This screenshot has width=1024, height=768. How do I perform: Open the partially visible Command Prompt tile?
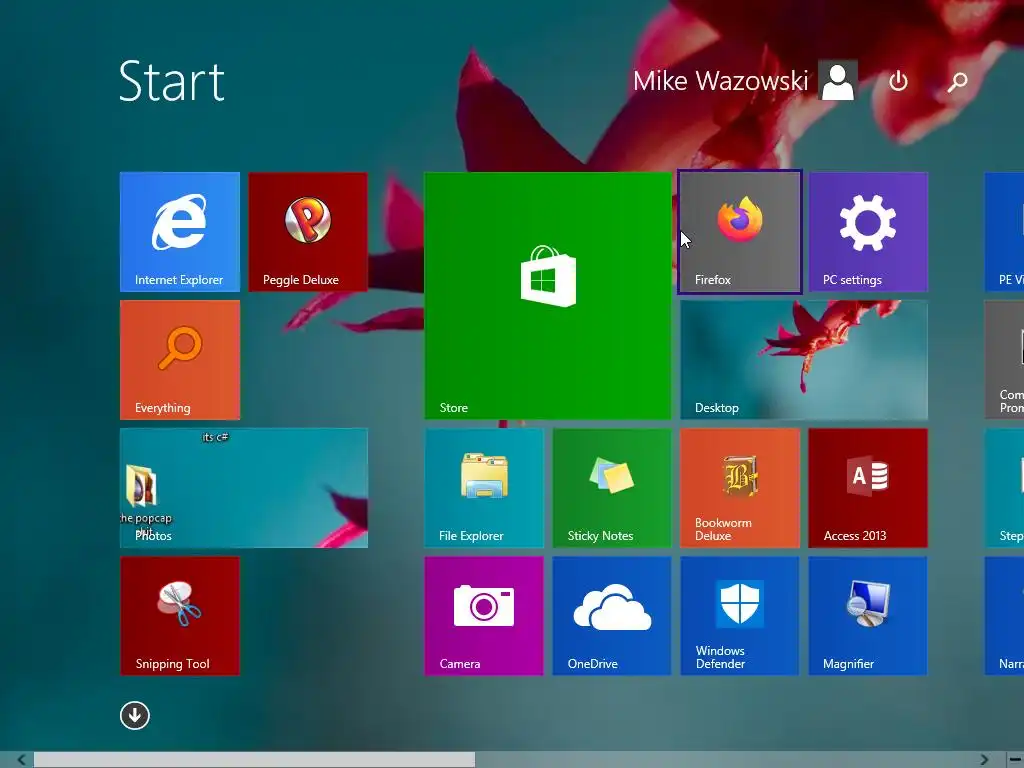click(x=1004, y=360)
